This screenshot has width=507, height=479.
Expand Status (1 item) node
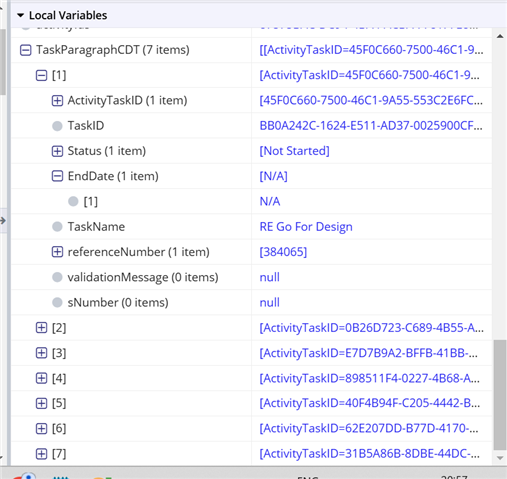pyautogui.click(x=57, y=151)
